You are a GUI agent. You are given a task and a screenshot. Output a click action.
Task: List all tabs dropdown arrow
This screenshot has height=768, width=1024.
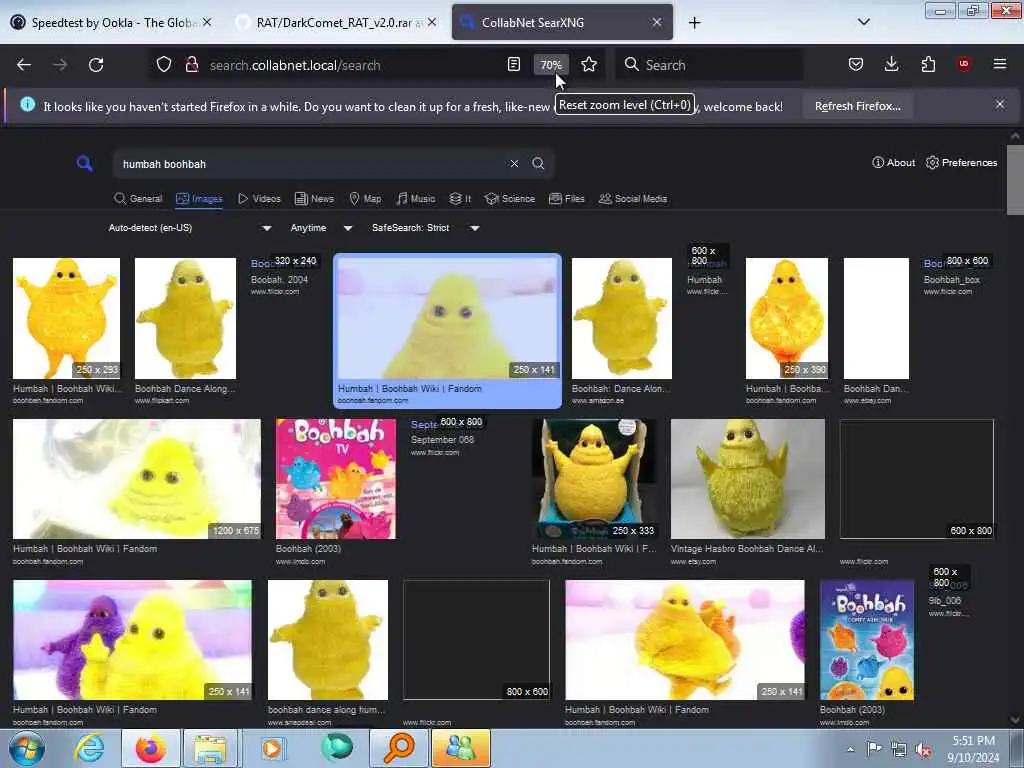tap(863, 22)
